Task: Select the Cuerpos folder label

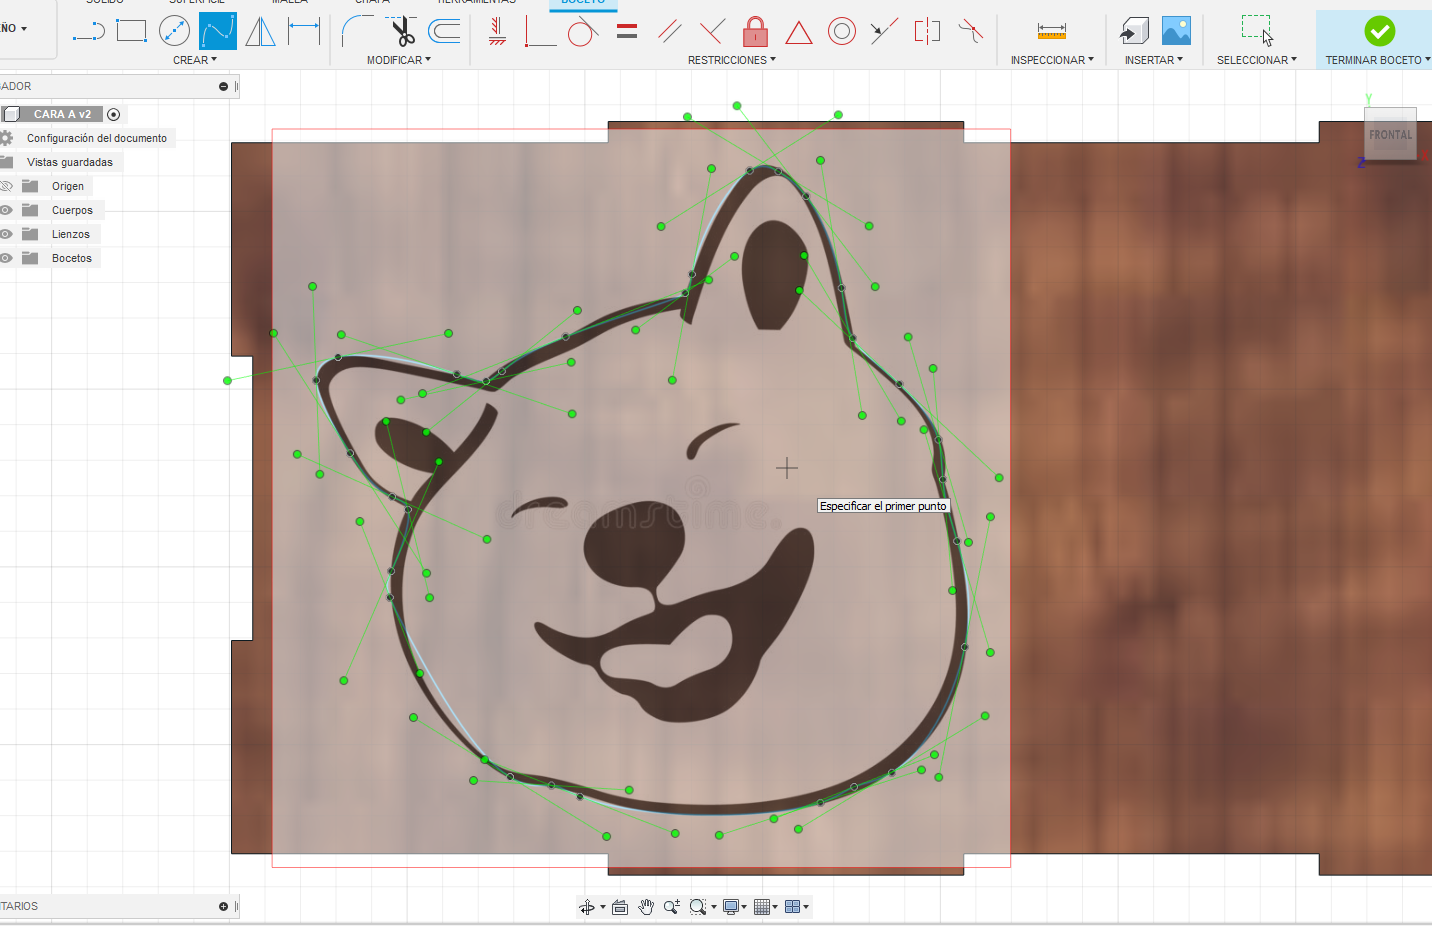Action: (x=72, y=210)
